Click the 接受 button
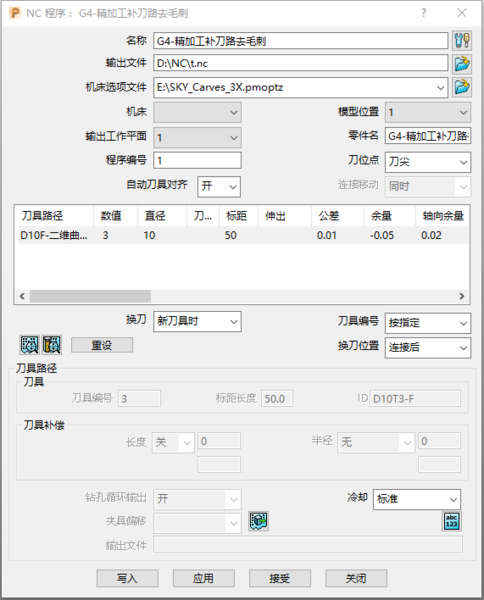The height and width of the screenshot is (600, 484). click(x=280, y=578)
